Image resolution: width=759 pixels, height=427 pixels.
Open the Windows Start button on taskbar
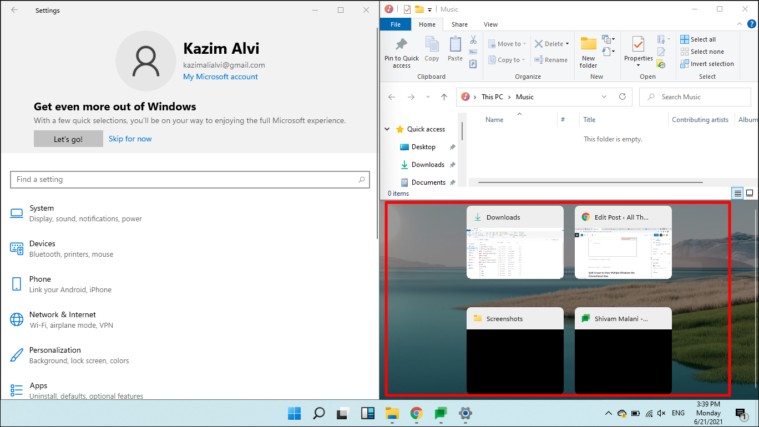click(294, 413)
